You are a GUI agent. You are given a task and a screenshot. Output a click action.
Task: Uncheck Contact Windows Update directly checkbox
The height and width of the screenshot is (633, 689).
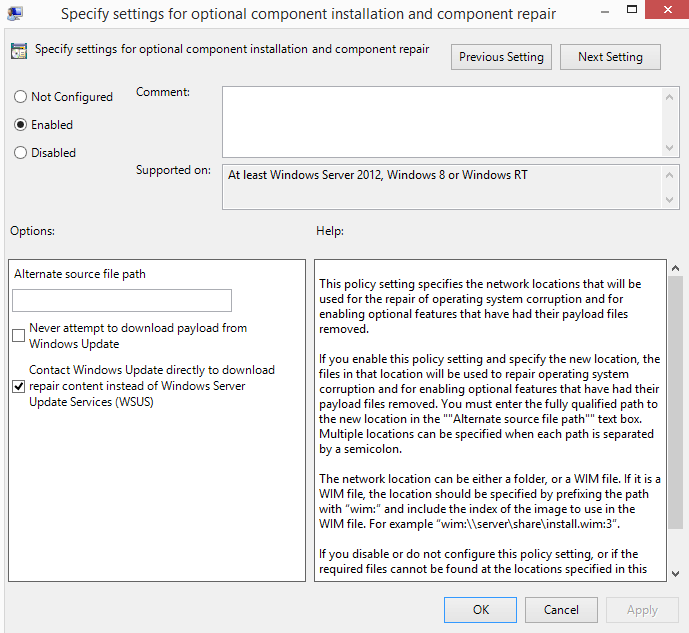coord(18,387)
